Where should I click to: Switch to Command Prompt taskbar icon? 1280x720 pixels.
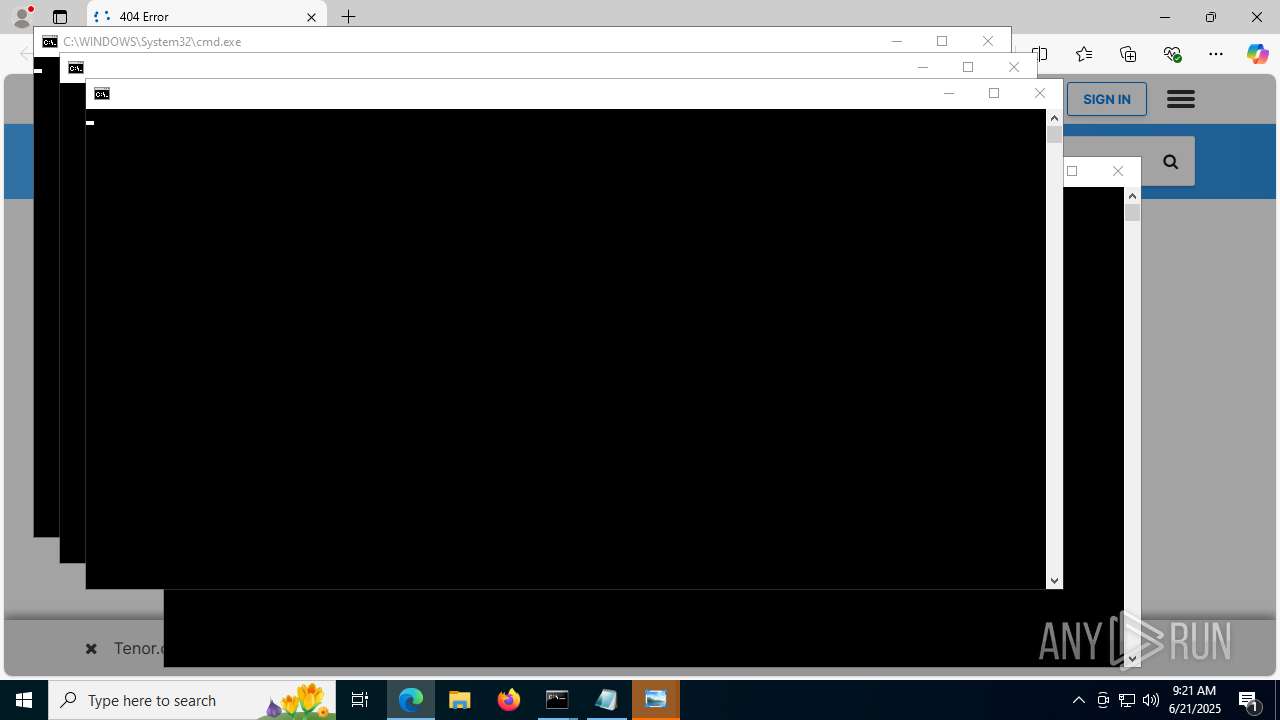point(558,700)
